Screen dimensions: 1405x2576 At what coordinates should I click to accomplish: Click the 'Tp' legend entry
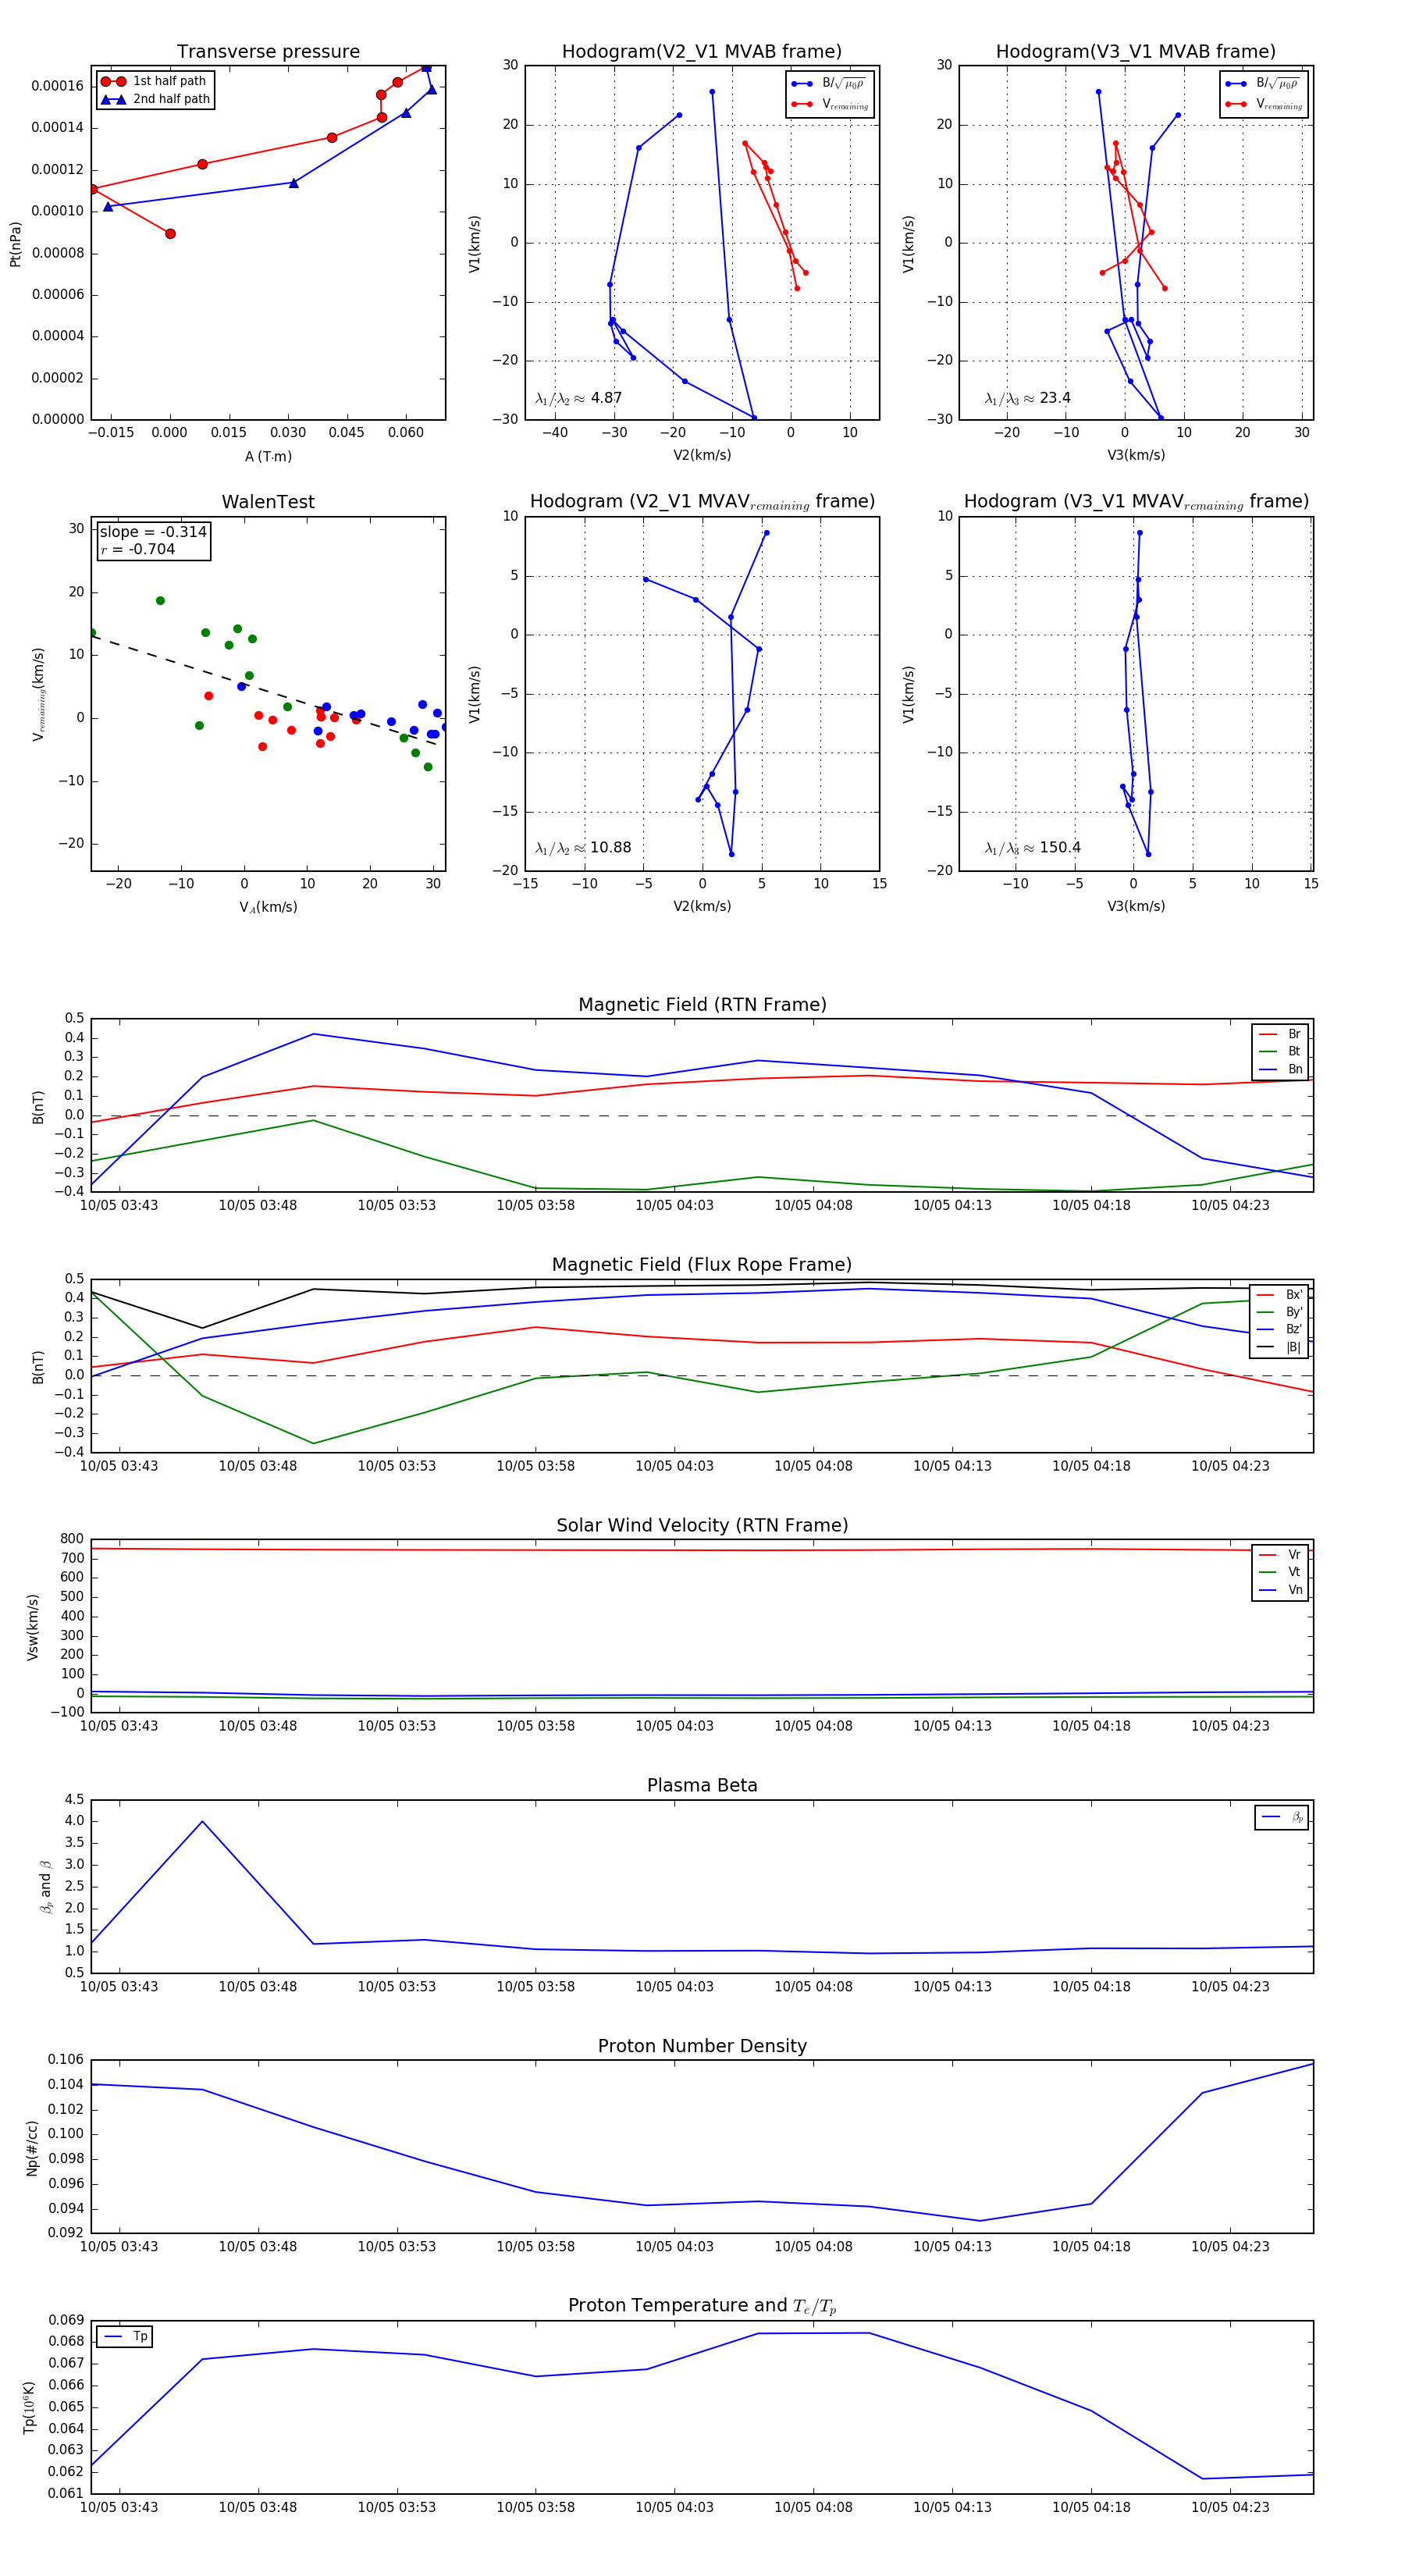125,2337
